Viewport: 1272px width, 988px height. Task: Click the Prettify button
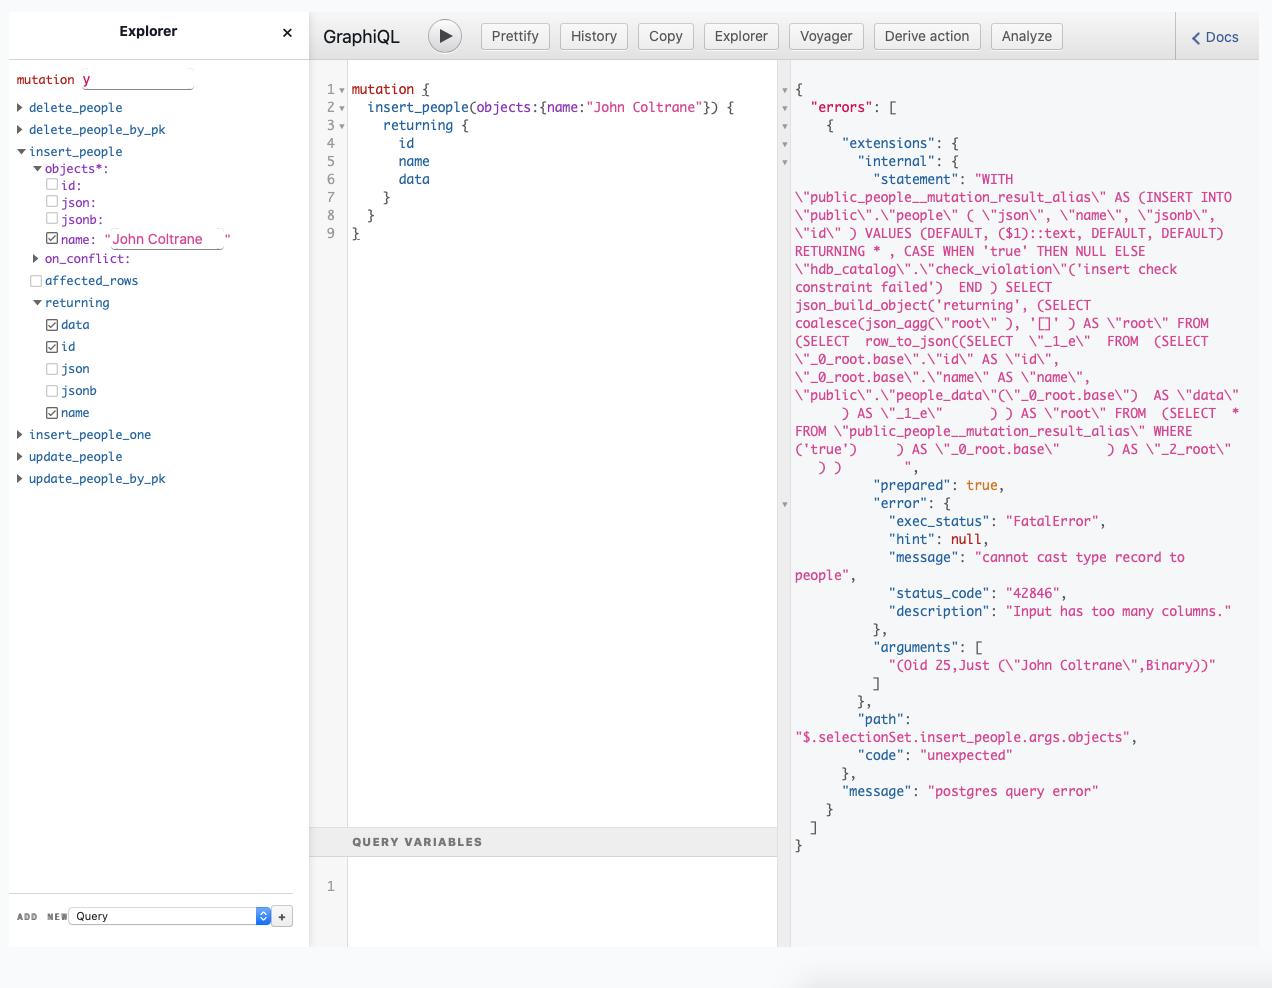coord(515,36)
